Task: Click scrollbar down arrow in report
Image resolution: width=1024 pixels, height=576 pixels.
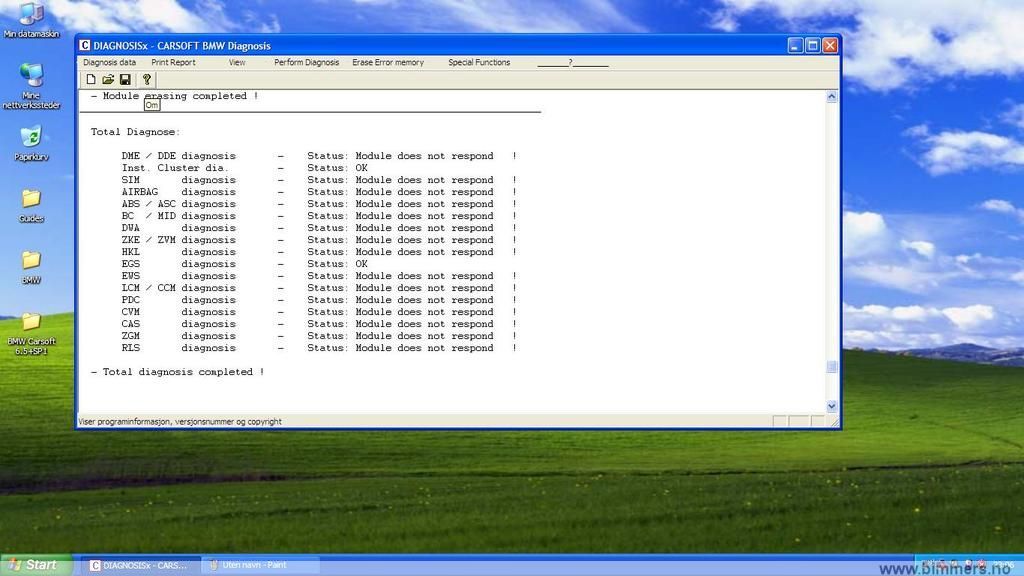Action: (x=831, y=406)
